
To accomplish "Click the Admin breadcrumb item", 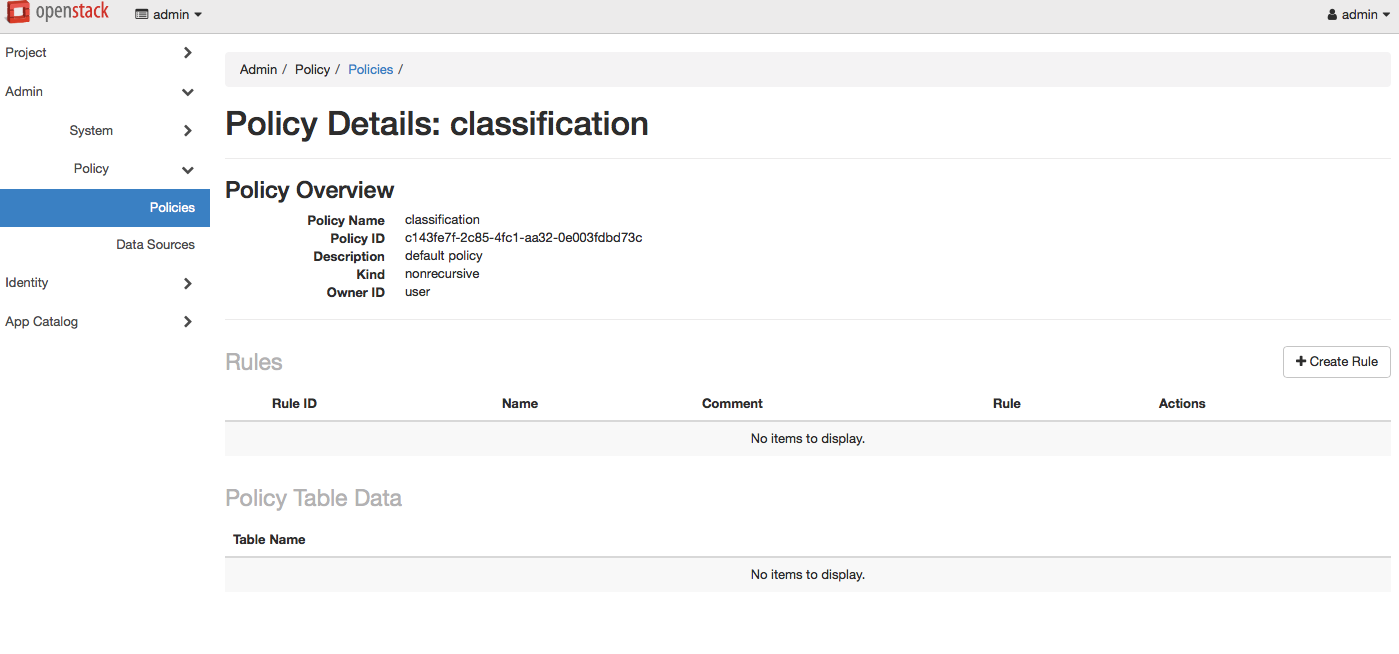I will coord(258,70).
